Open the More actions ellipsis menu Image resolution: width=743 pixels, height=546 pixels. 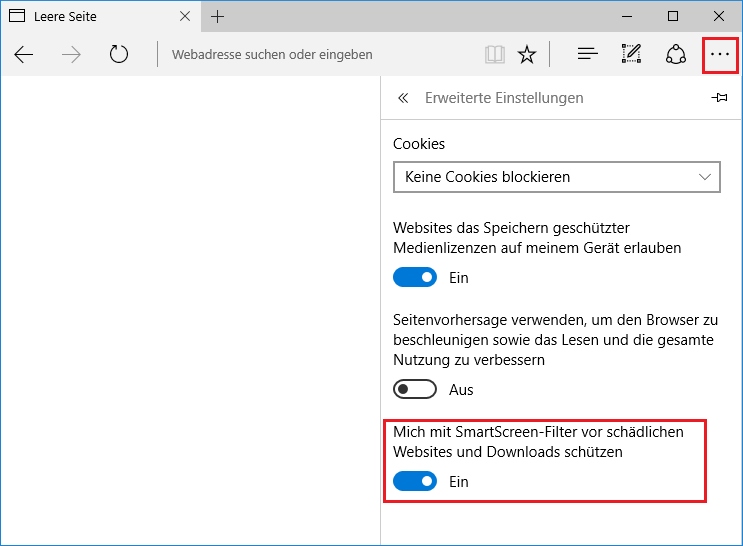[720, 55]
